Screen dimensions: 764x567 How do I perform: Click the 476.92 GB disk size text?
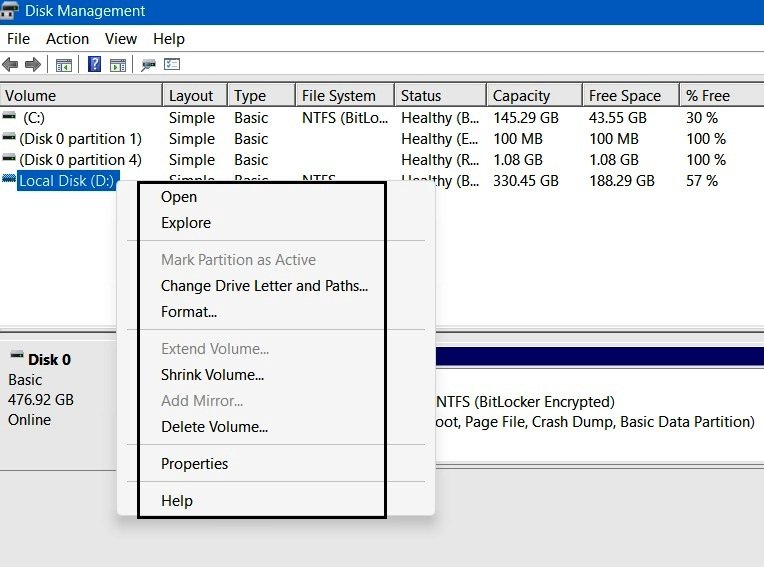point(41,399)
